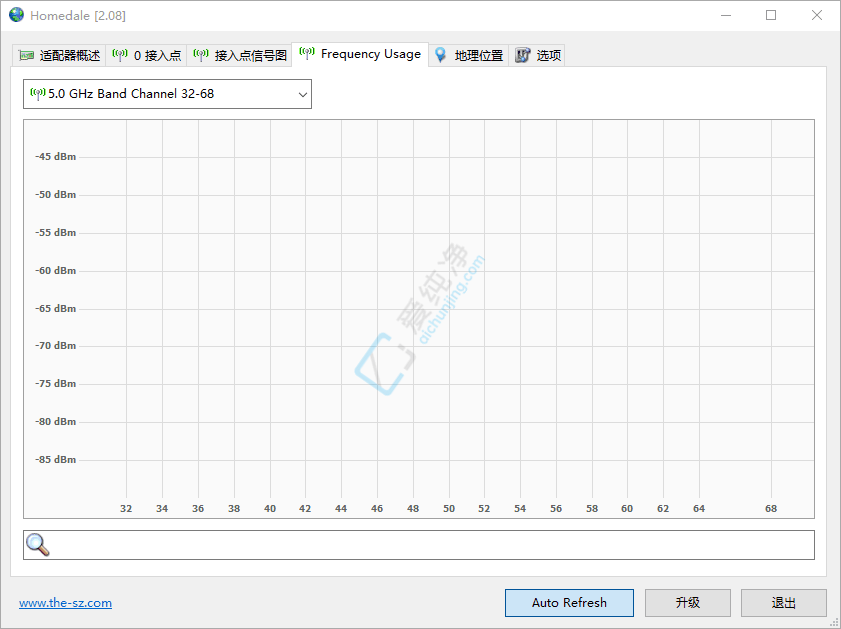Open the 适配器概述 adapter overview tab
The width and height of the screenshot is (841, 629).
click(59, 55)
